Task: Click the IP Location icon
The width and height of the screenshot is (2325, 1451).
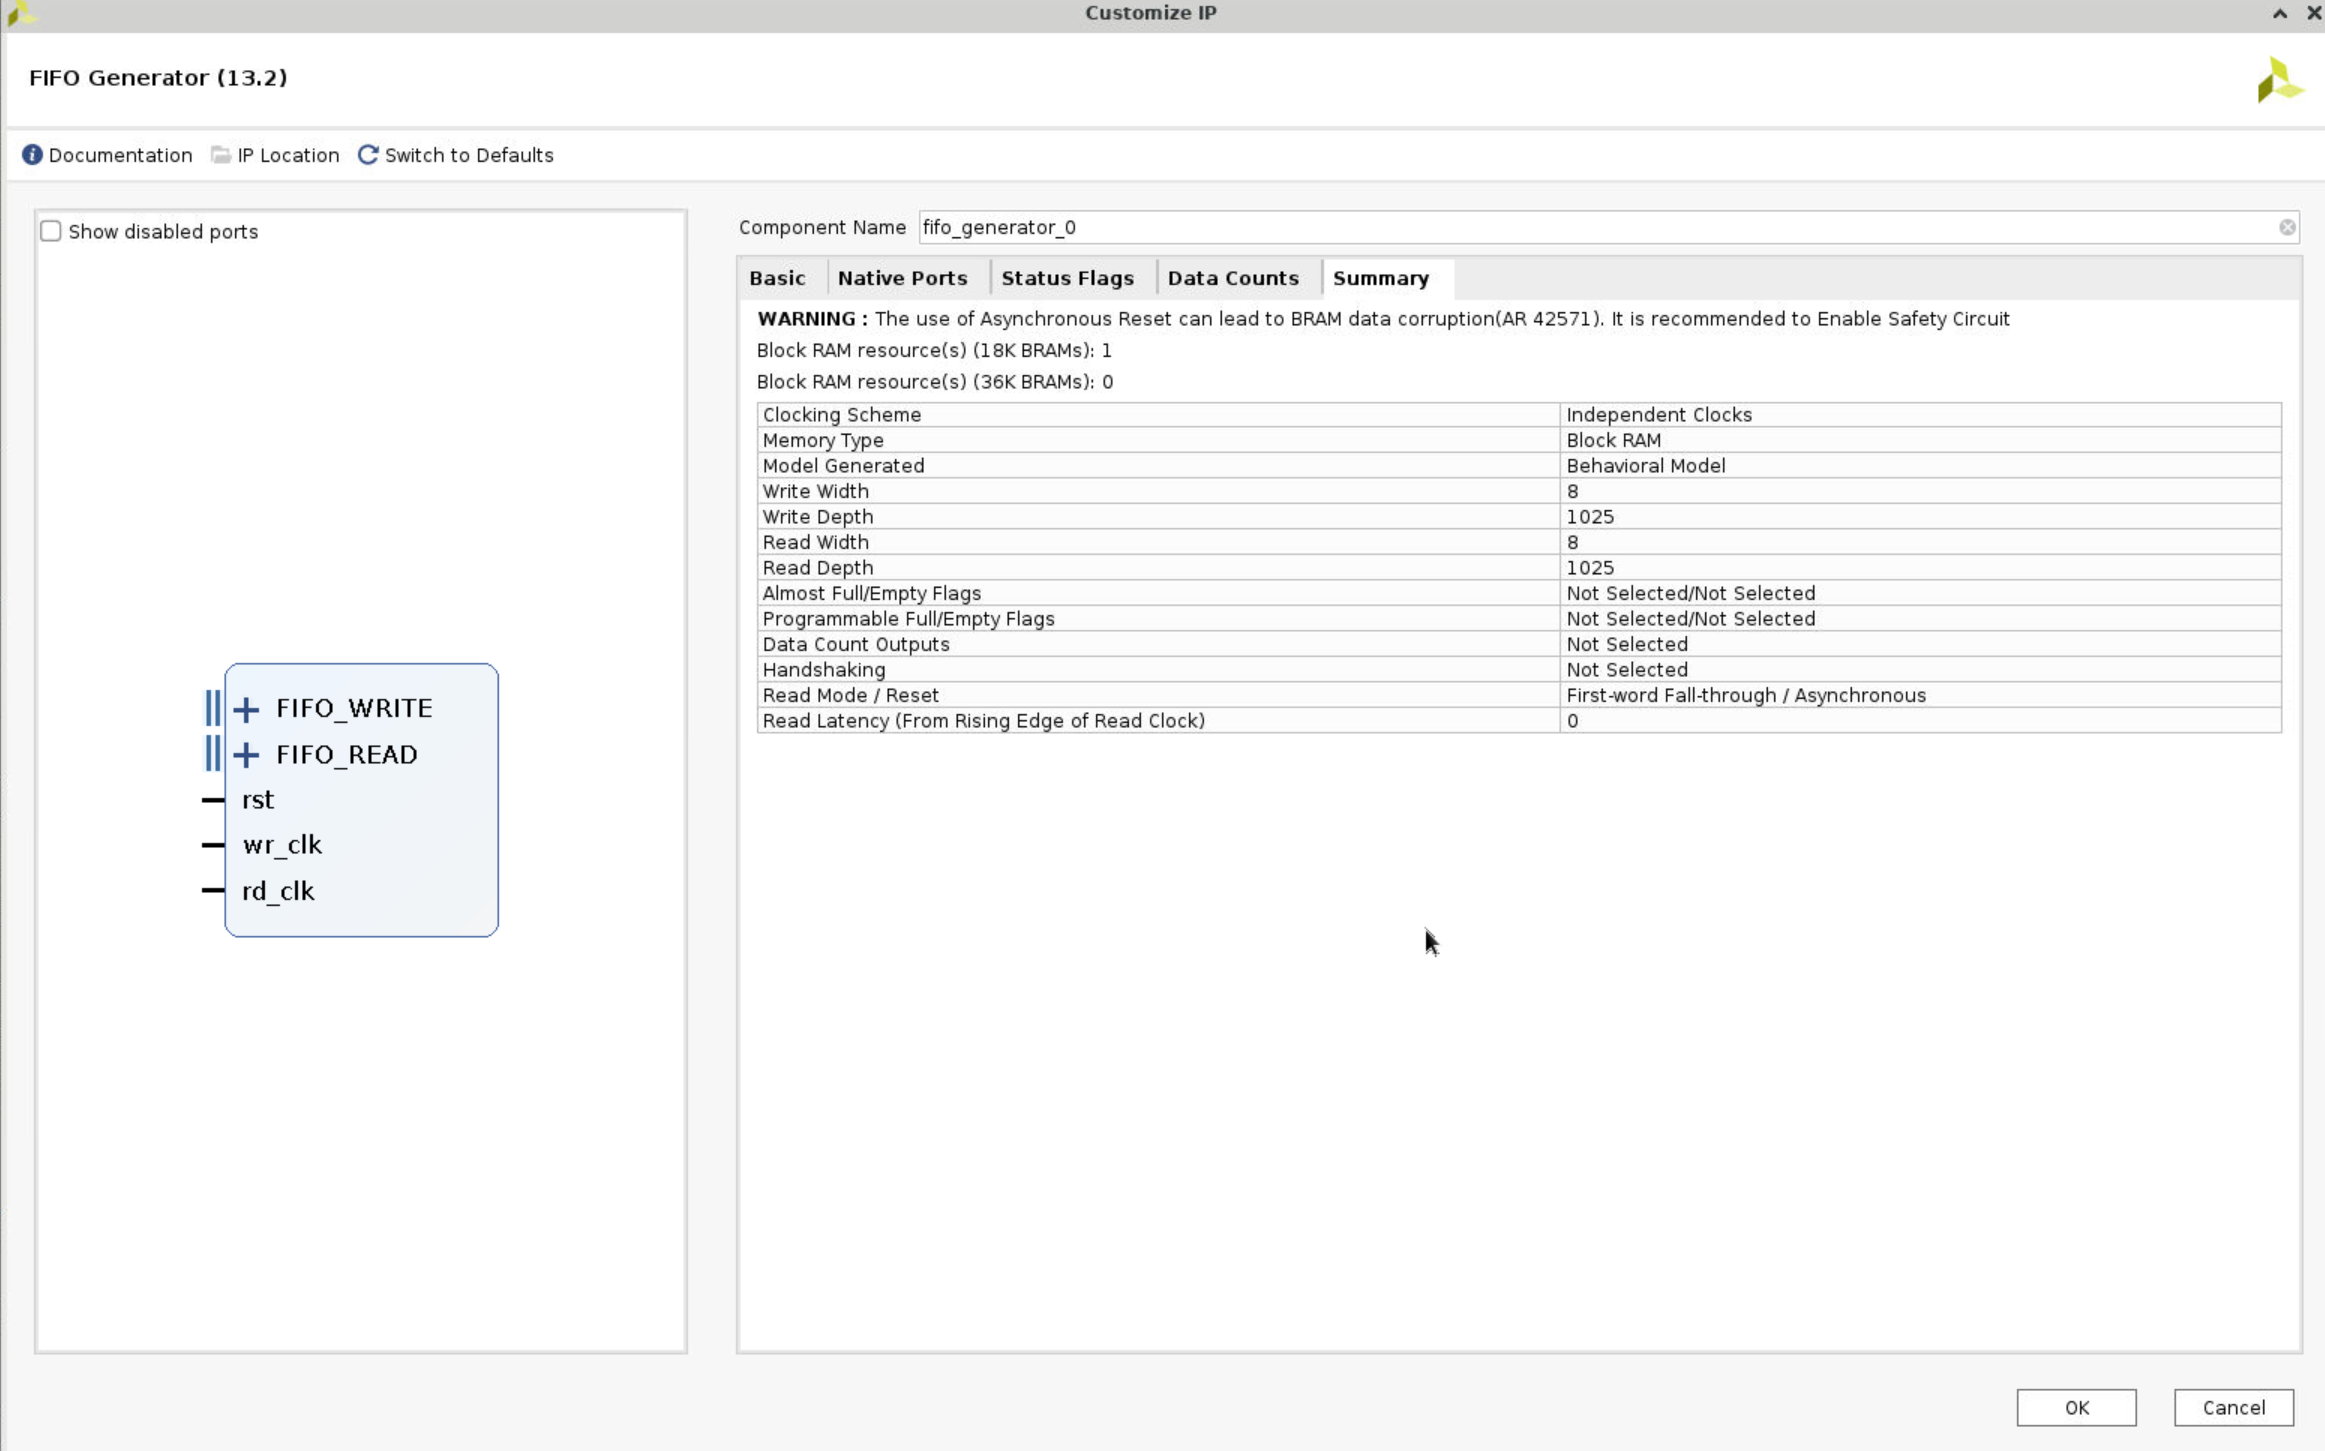Action: click(x=221, y=154)
